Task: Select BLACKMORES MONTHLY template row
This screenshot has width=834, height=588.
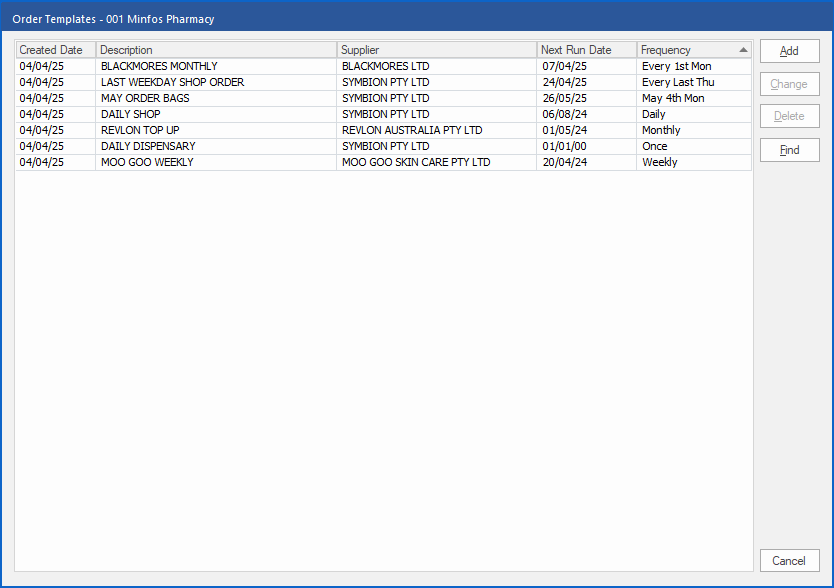Action: [383, 66]
